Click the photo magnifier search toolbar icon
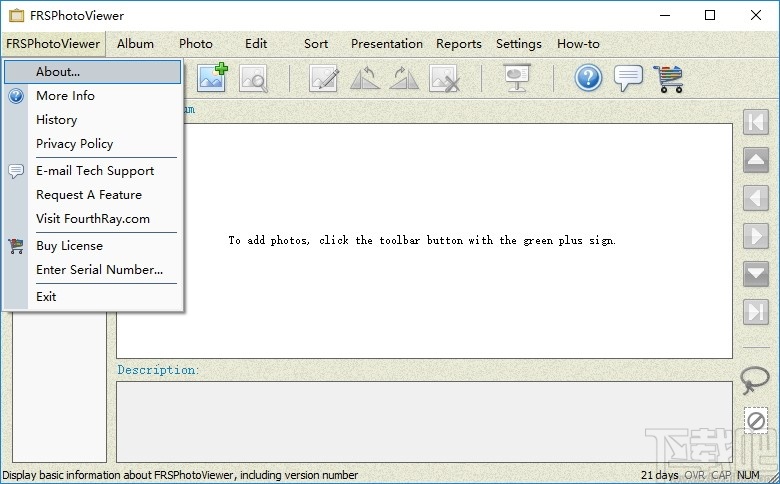The image size is (780, 484). 253,79
